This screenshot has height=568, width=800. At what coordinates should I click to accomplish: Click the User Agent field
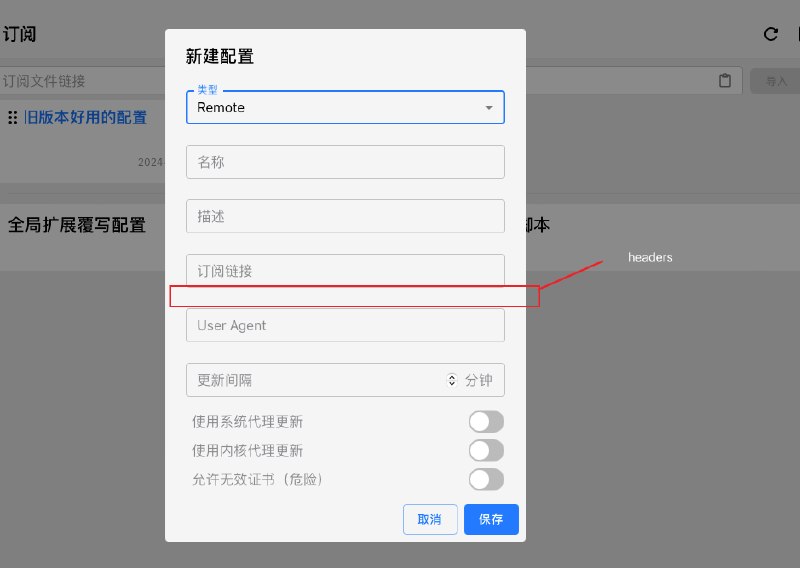pos(345,325)
